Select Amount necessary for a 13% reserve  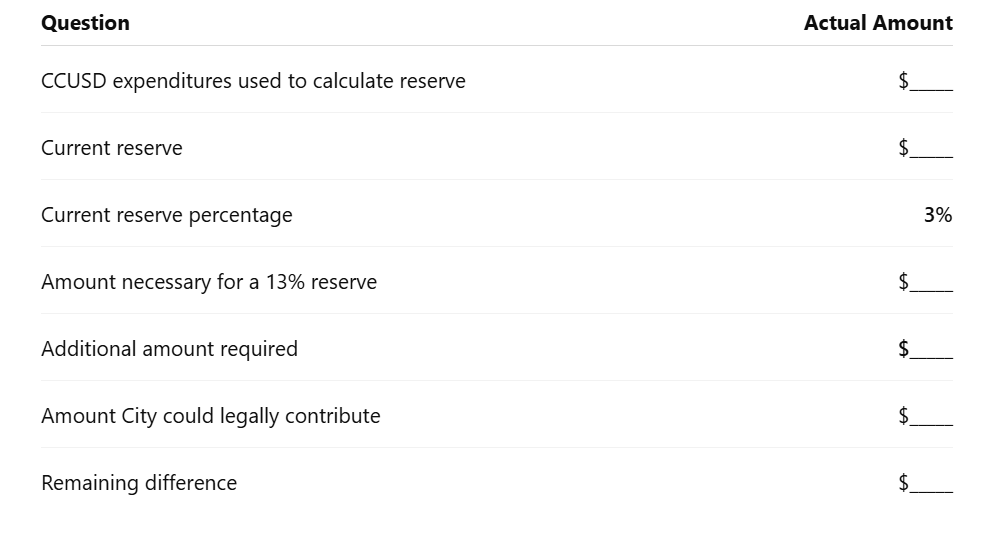(209, 282)
